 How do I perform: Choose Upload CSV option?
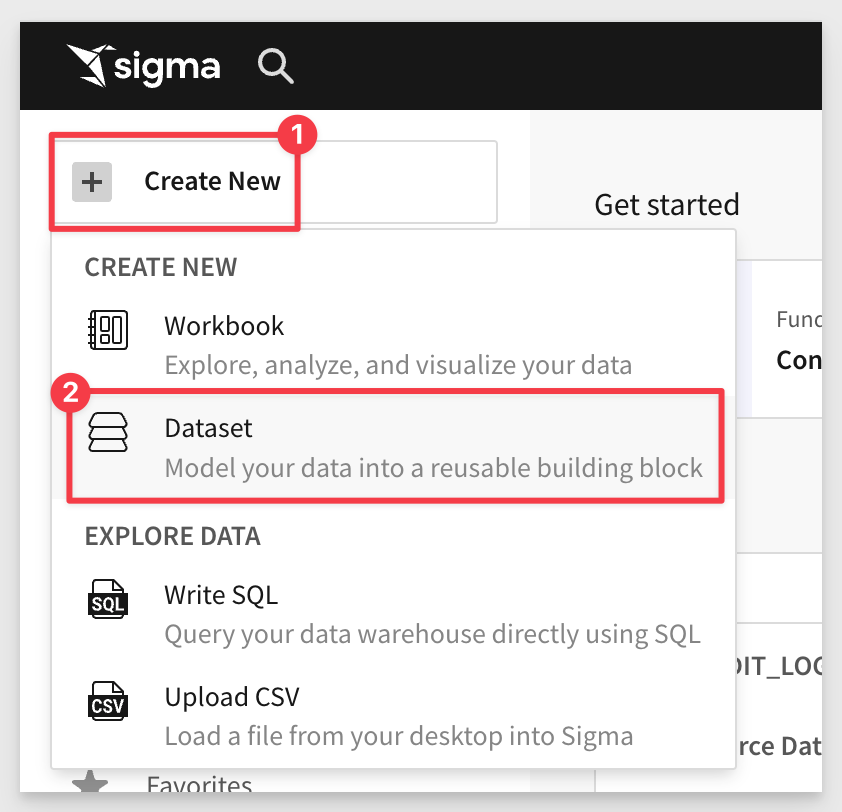point(394,716)
